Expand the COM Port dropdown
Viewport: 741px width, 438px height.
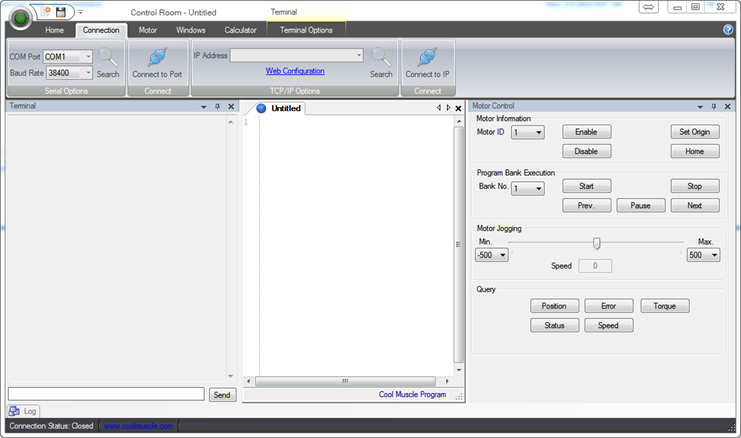[x=88, y=57]
